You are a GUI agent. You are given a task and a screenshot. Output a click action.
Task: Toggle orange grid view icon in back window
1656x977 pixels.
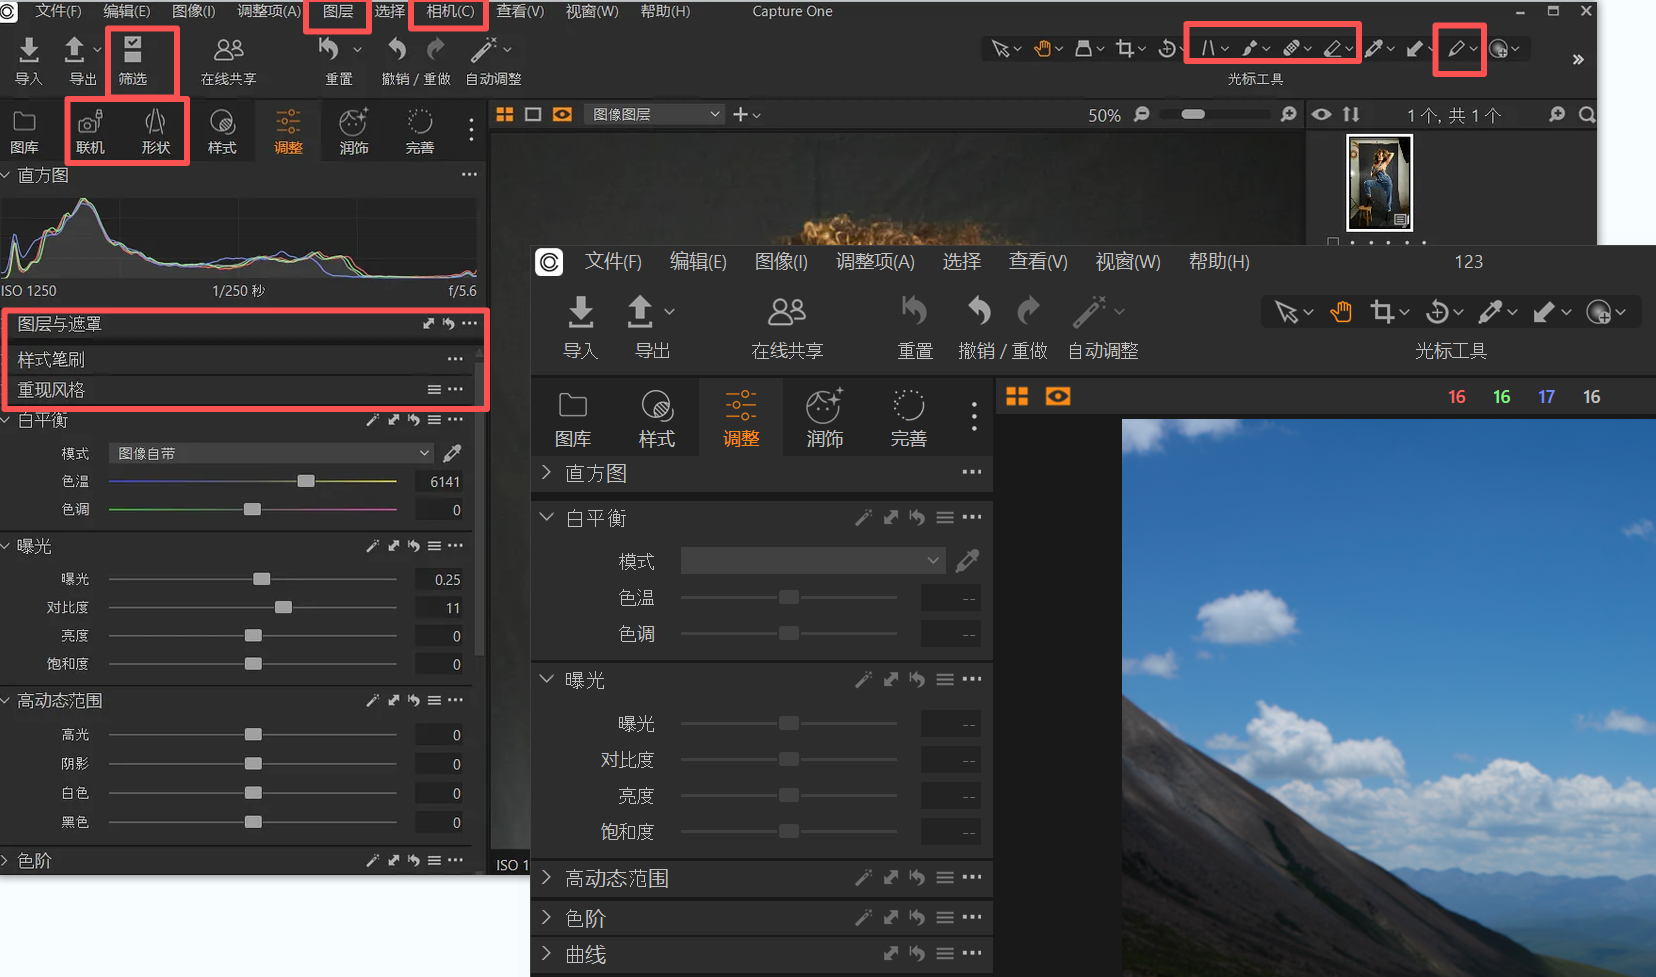coord(505,115)
